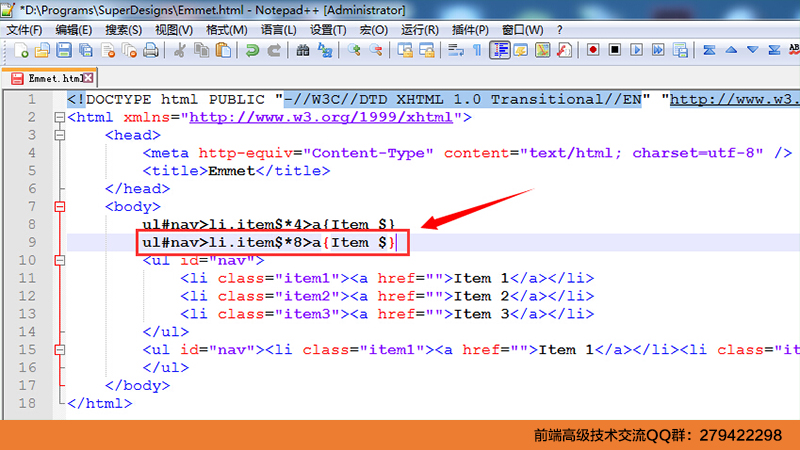Toggle word wrap toolbar button

455,50
